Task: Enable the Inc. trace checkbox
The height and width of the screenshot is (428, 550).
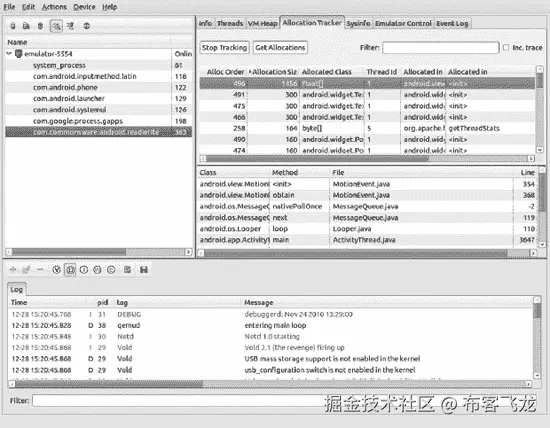Action: coord(506,47)
